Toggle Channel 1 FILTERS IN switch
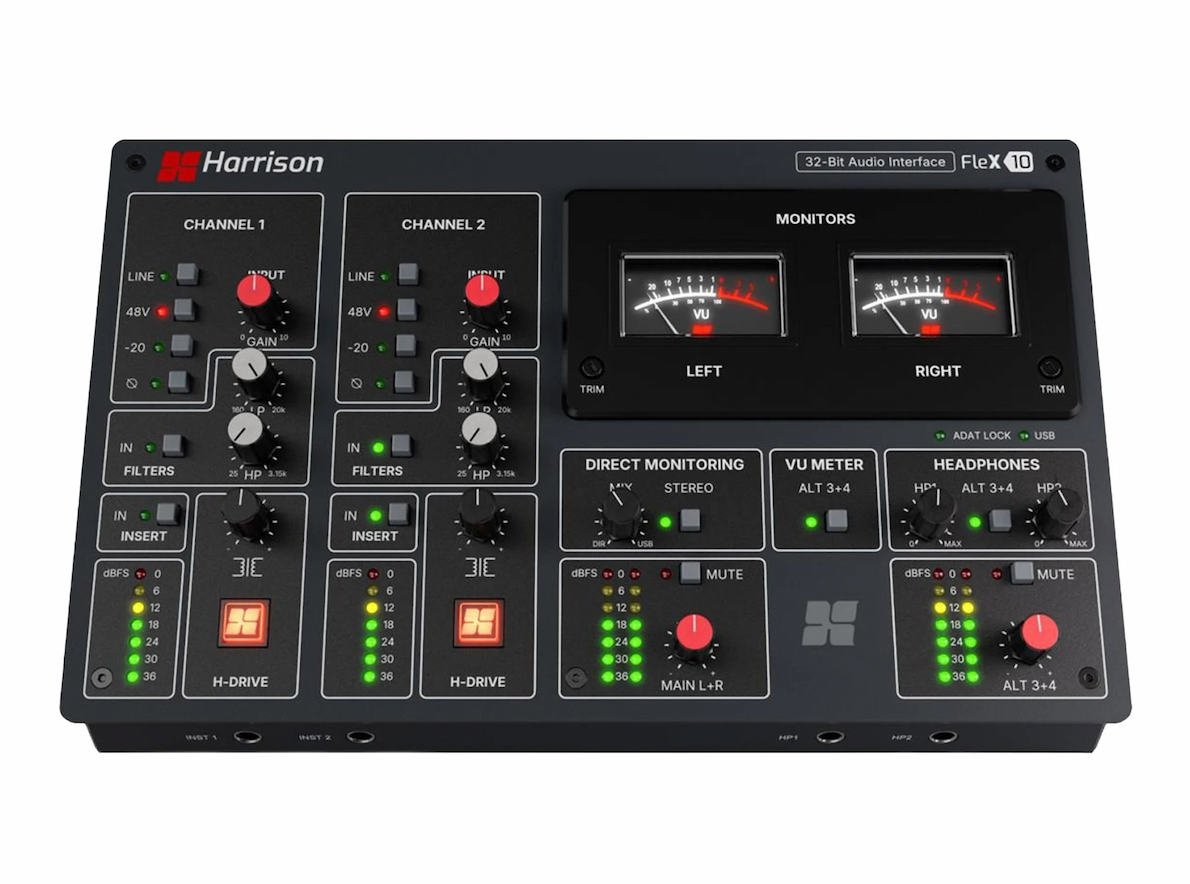Screen dimensions: 1190x884 [x=173, y=445]
